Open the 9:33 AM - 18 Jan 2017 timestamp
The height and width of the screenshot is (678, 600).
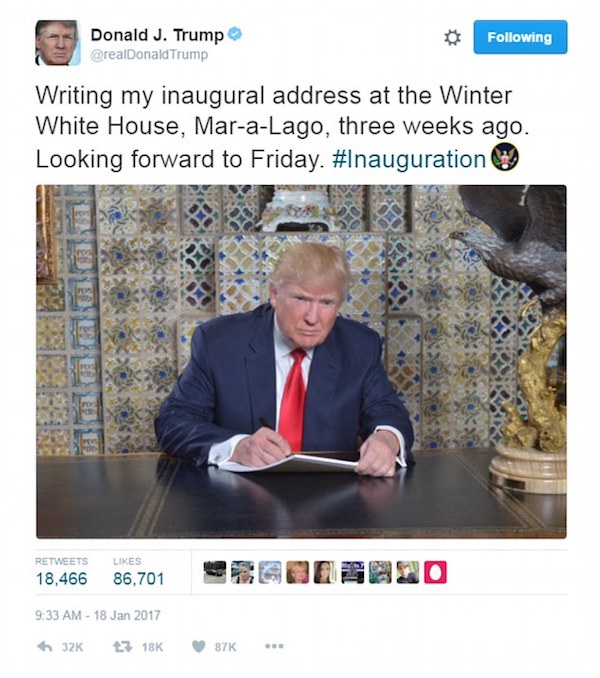coord(98,615)
